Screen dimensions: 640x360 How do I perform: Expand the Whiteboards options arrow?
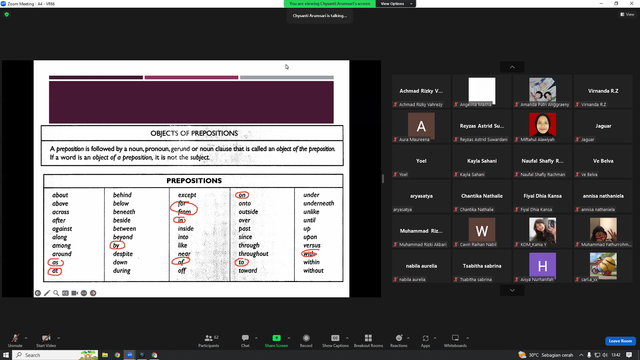click(467, 338)
